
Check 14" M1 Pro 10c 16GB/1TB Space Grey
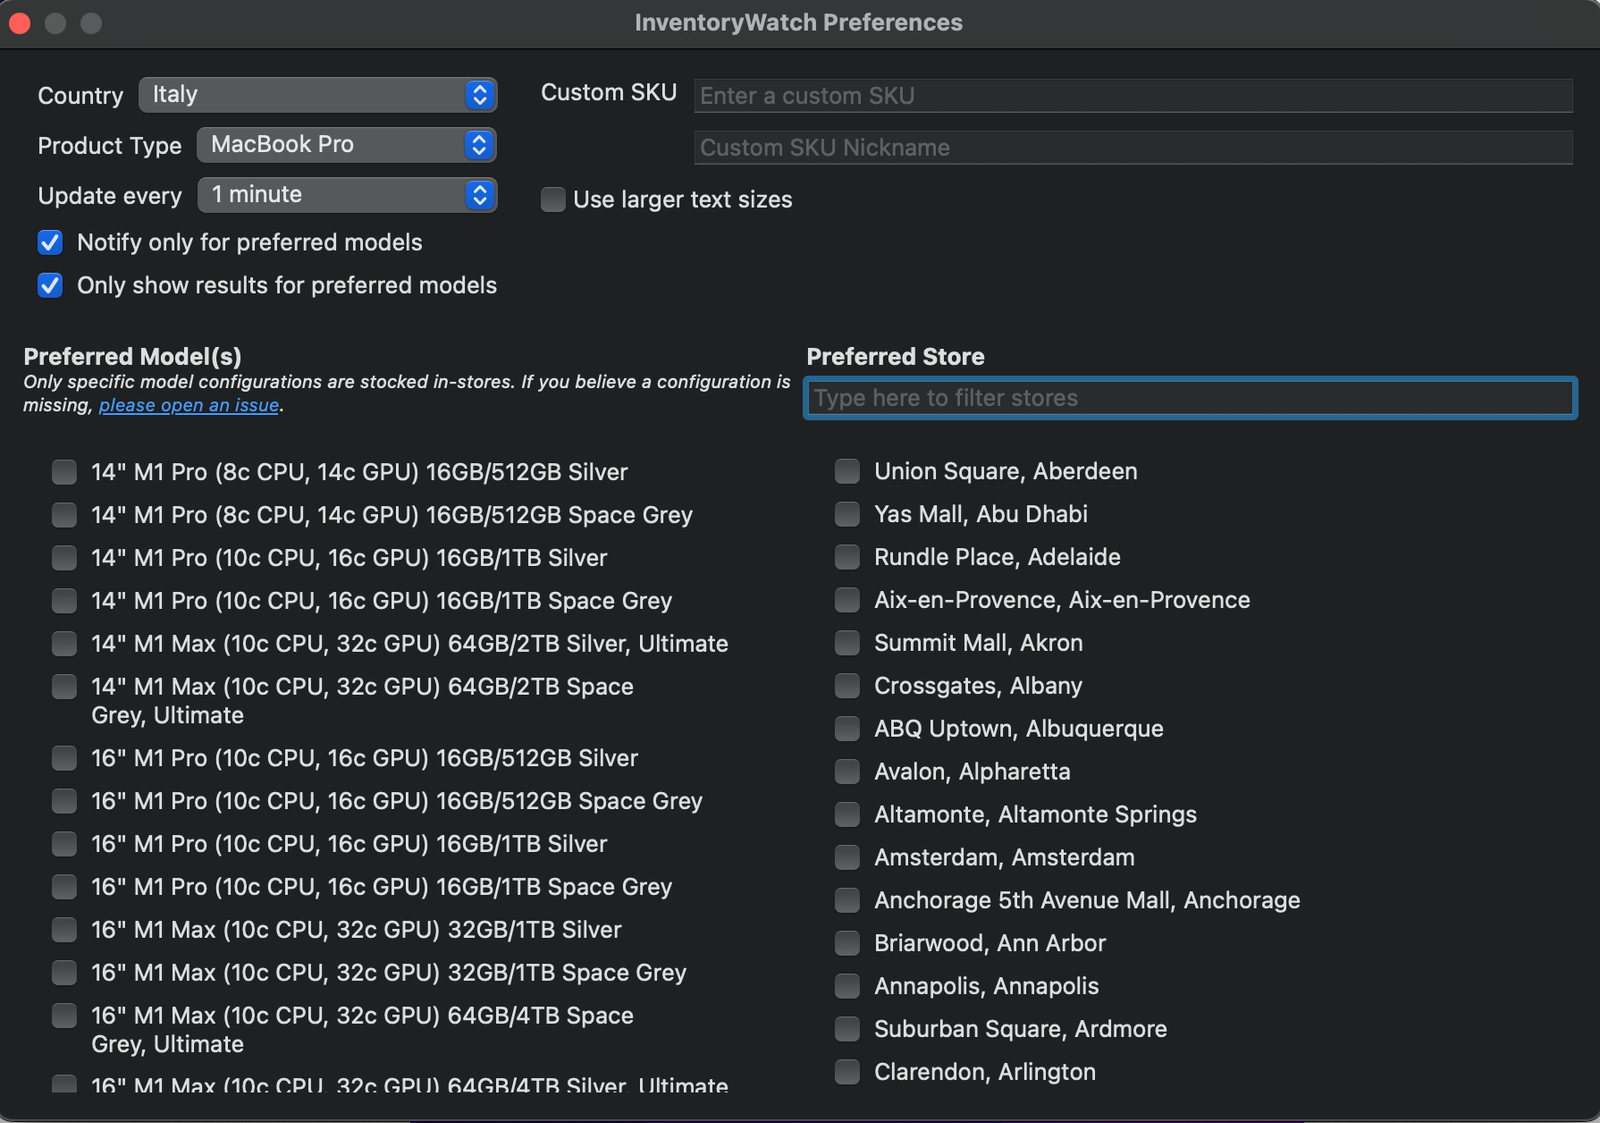tap(64, 601)
